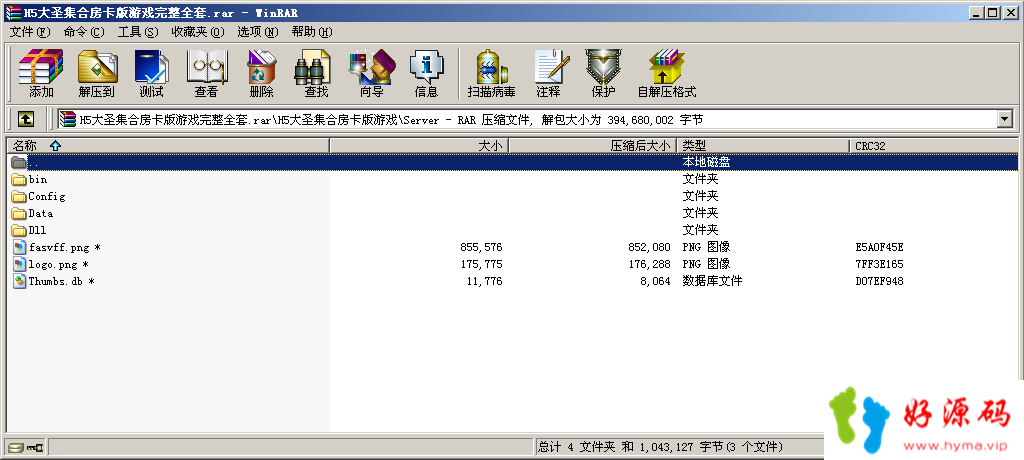Click the status bar totals text
Image resolution: width=1024 pixels, height=460 pixels.
(x=660, y=448)
